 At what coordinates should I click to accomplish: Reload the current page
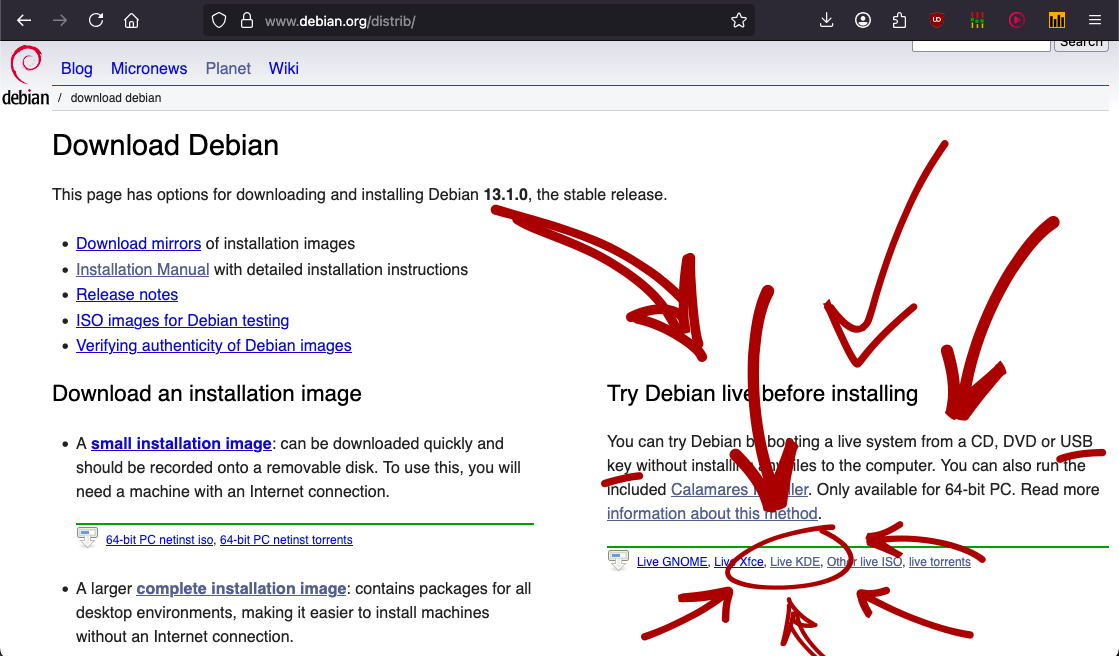tap(96, 20)
